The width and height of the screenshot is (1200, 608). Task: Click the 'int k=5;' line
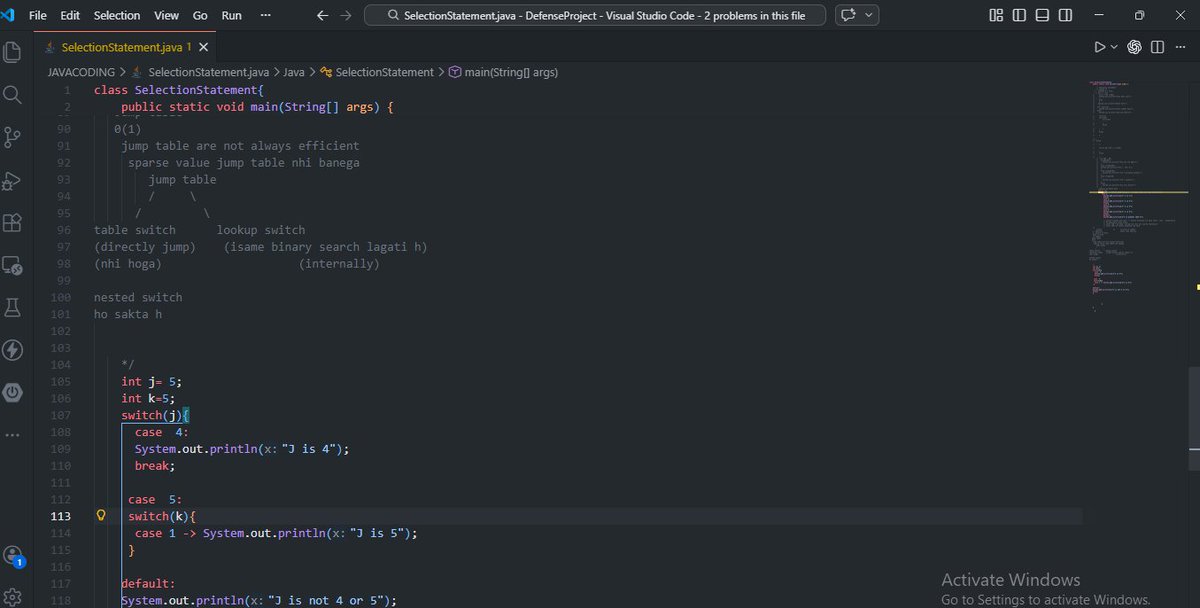149,398
